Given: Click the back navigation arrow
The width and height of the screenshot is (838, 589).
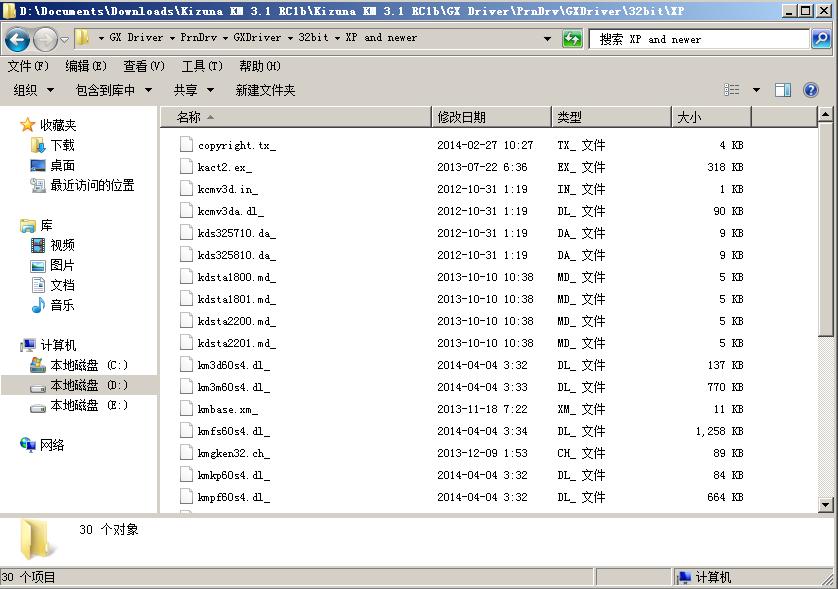Looking at the screenshot, I should point(19,38).
